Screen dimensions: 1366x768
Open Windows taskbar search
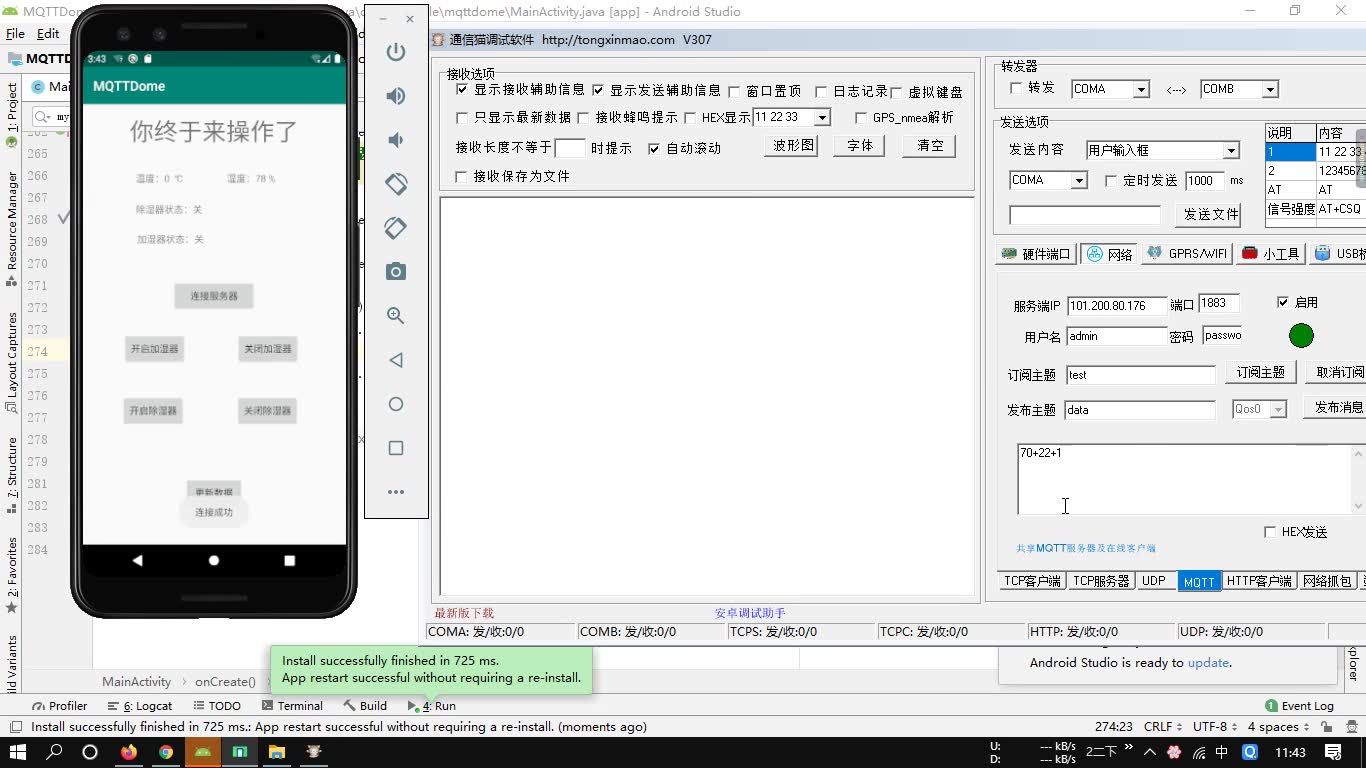[54, 752]
